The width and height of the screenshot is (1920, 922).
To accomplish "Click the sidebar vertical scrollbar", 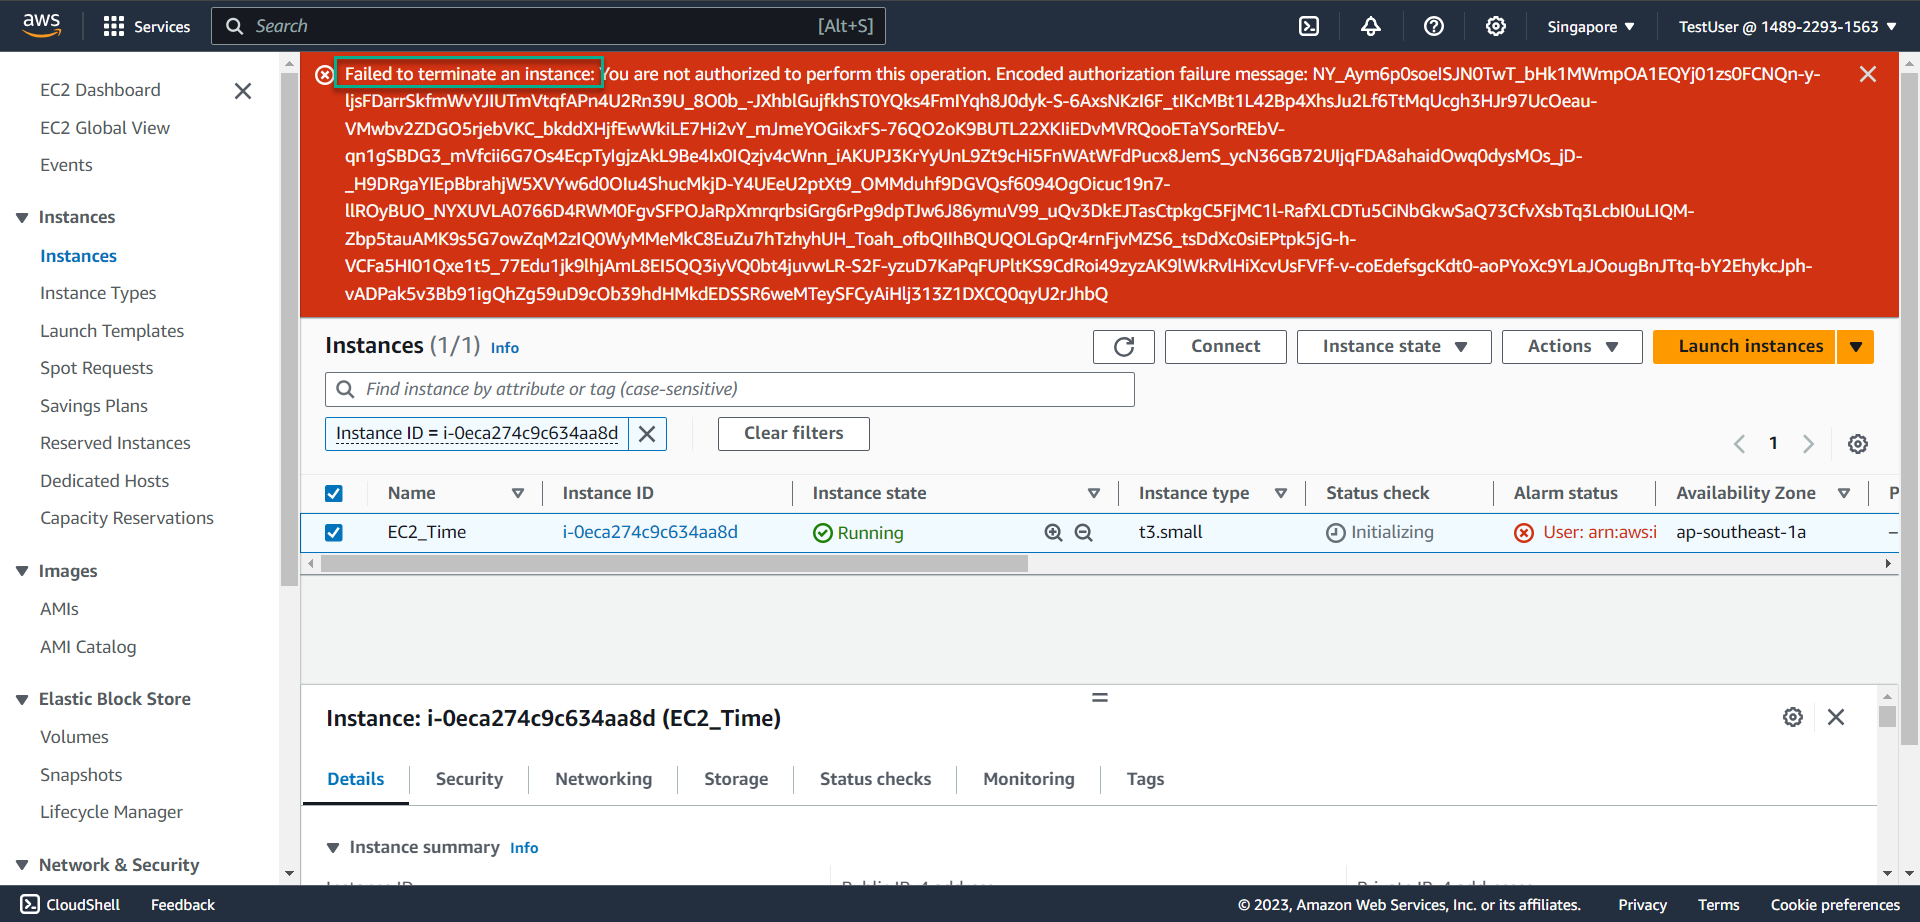I will point(290,330).
